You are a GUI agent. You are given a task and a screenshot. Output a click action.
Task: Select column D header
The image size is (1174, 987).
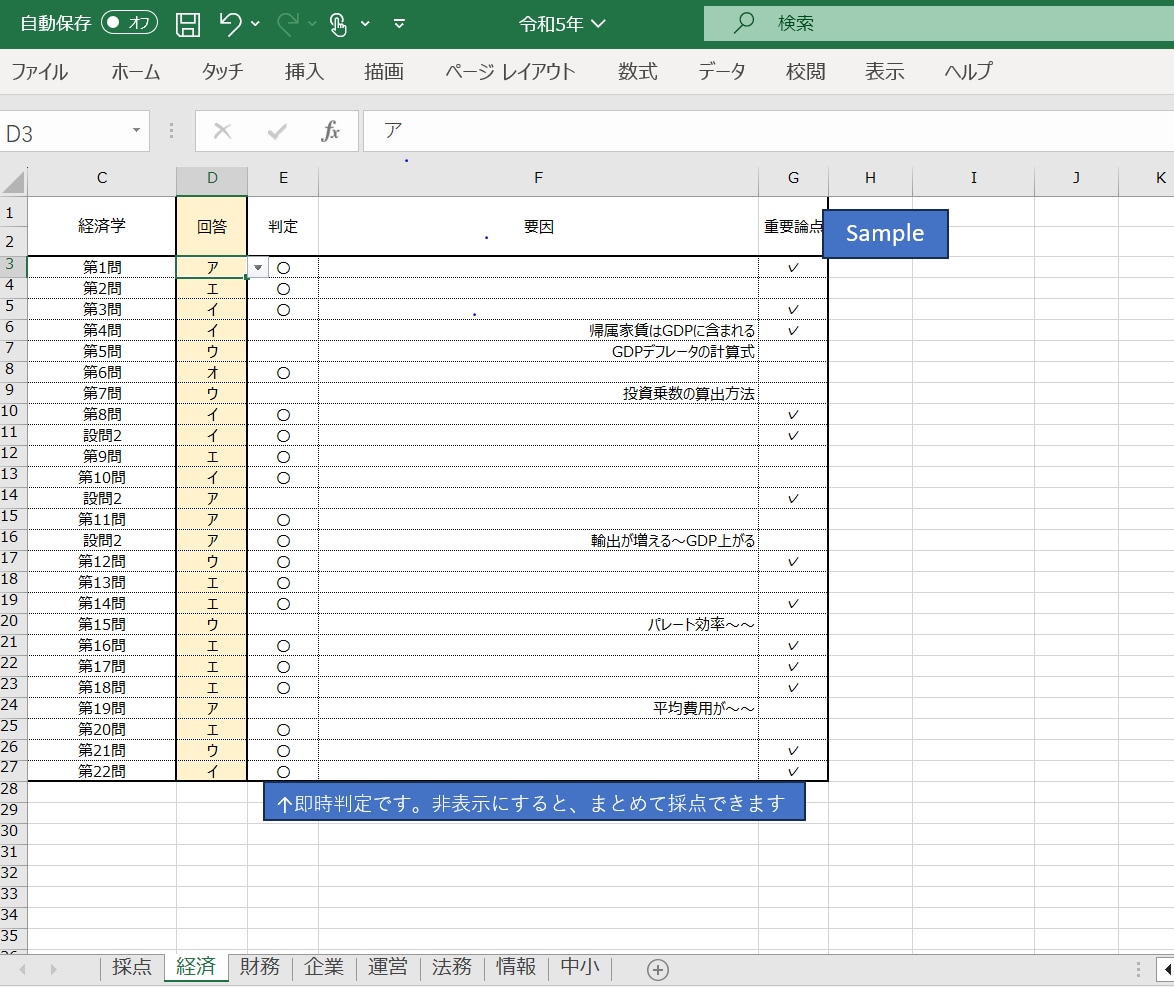click(x=212, y=178)
